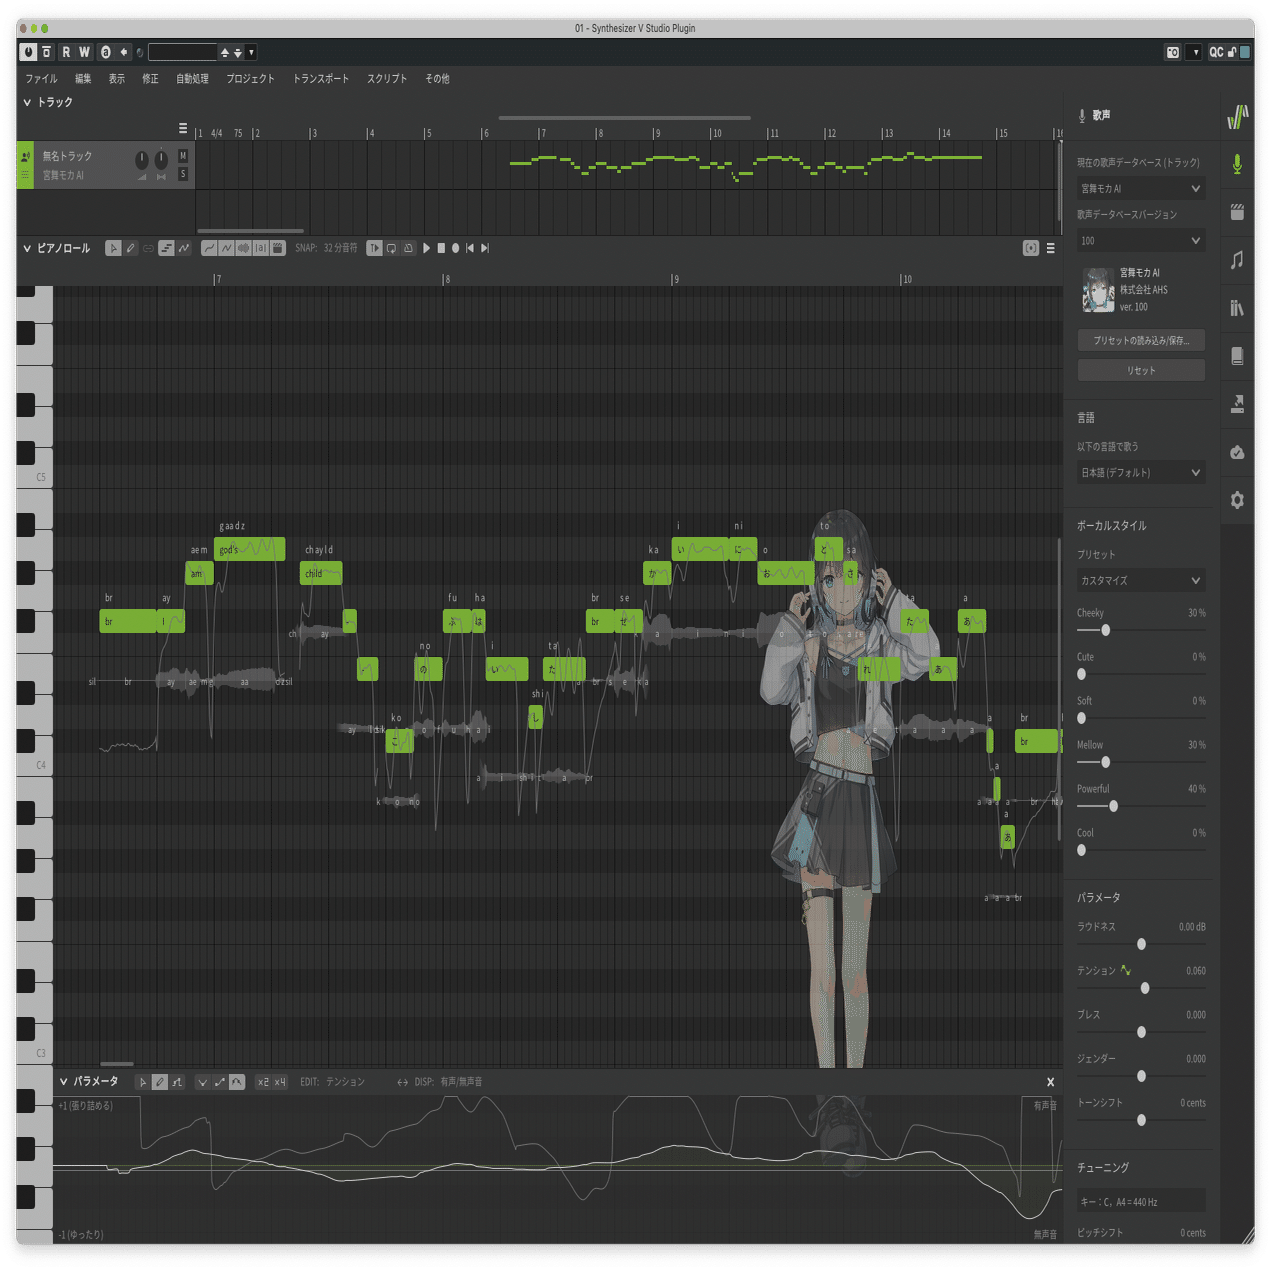
Task: Open the library books sidebar panel
Action: click(1237, 308)
